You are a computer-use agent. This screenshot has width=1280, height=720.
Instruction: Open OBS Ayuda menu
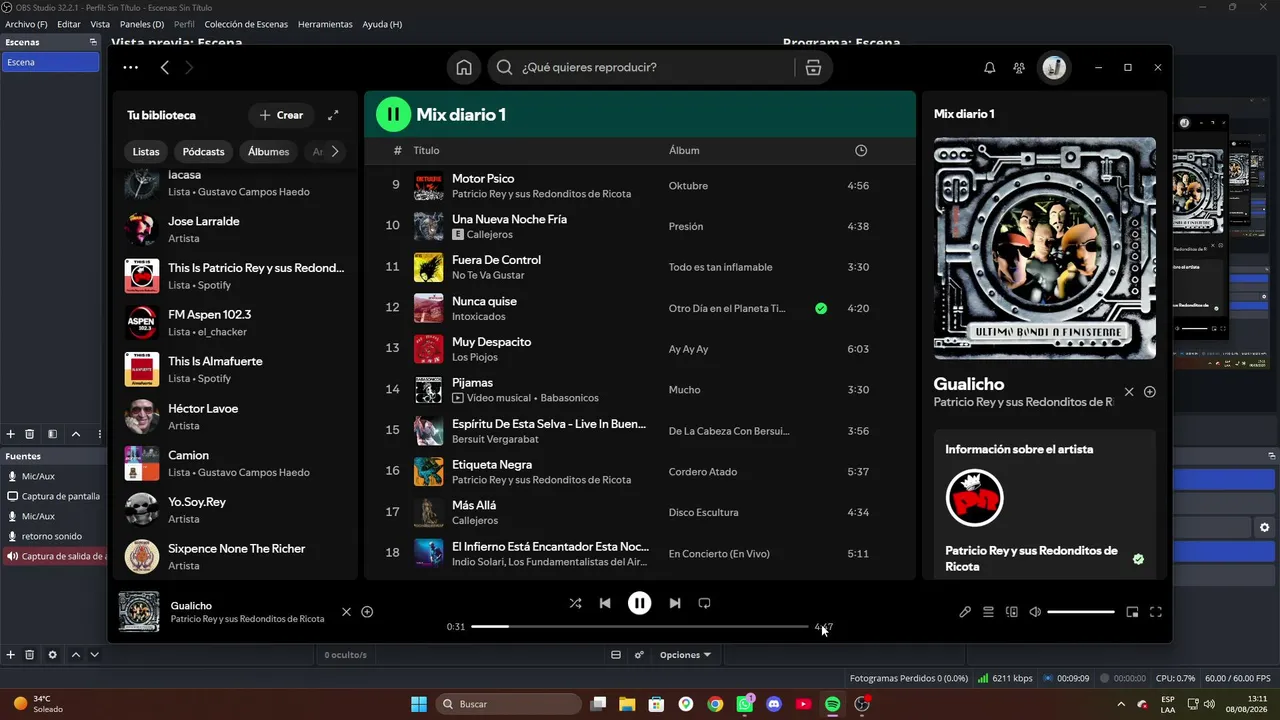(x=382, y=24)
